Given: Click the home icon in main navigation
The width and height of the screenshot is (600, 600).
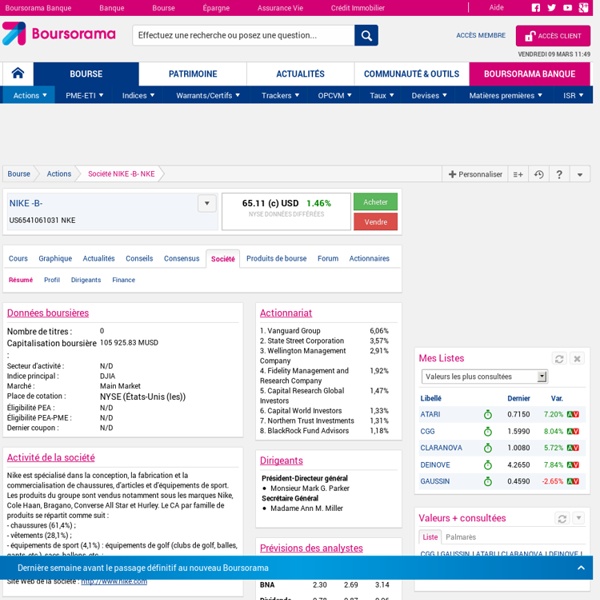Looking at the screenshot, I should pos(18,73).
